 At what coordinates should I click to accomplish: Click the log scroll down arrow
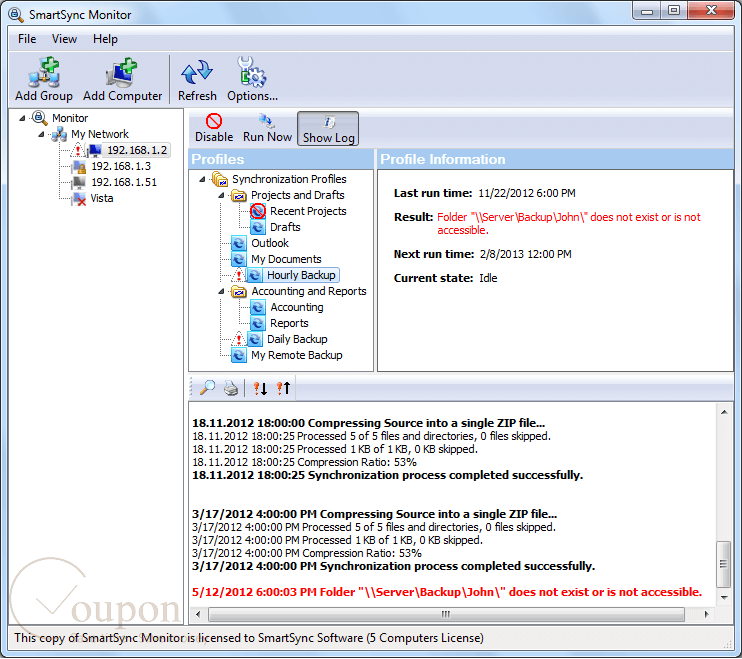pyautogui.click(x=724, y=597)
